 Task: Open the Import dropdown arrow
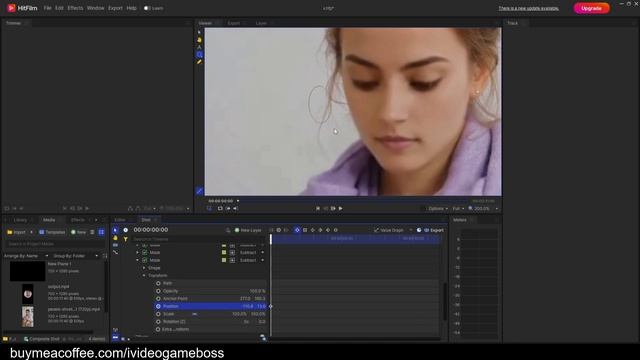click(31, 232)
